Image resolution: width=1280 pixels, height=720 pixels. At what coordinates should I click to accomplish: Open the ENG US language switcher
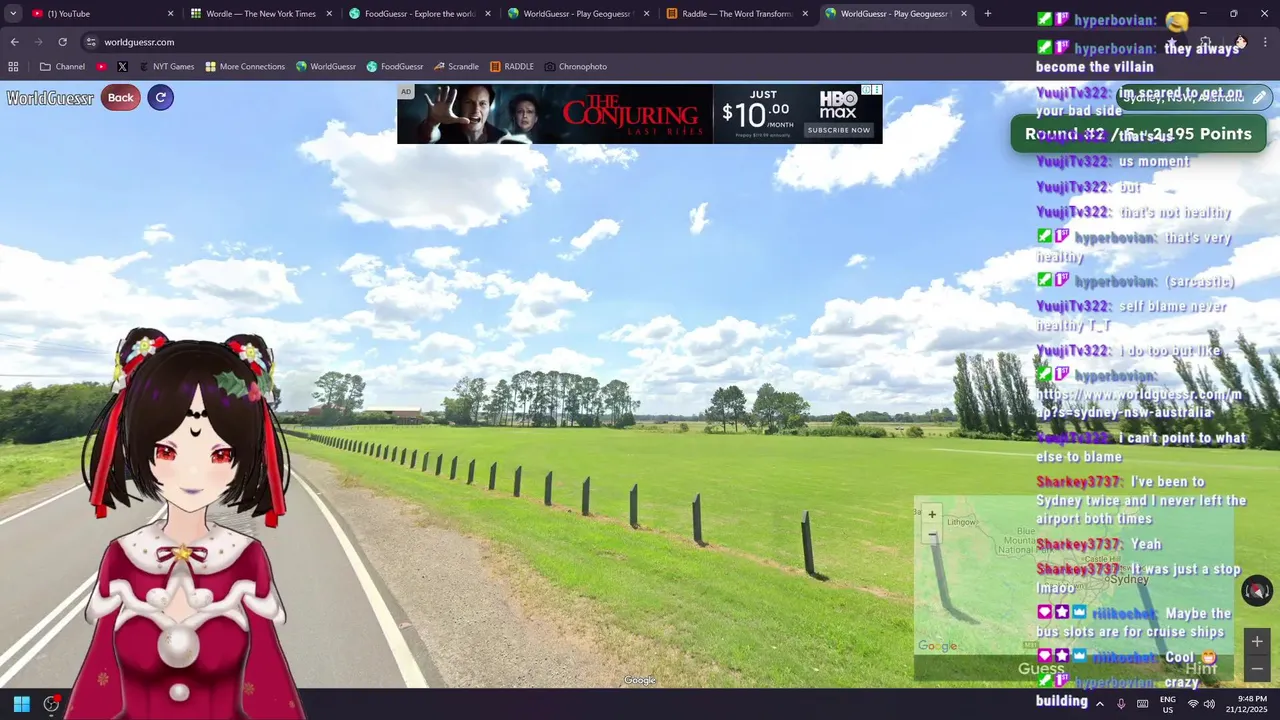1167,704
